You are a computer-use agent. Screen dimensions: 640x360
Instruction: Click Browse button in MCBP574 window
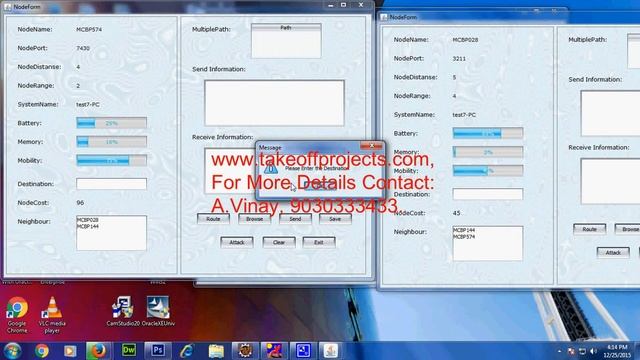point(254,219)
